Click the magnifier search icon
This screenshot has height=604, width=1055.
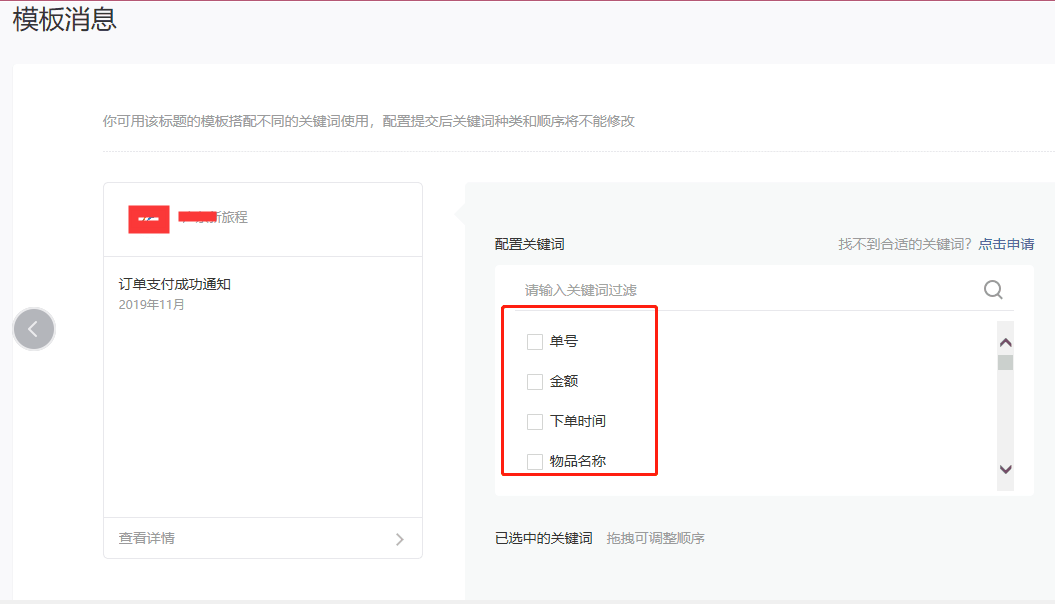[993, 290]
